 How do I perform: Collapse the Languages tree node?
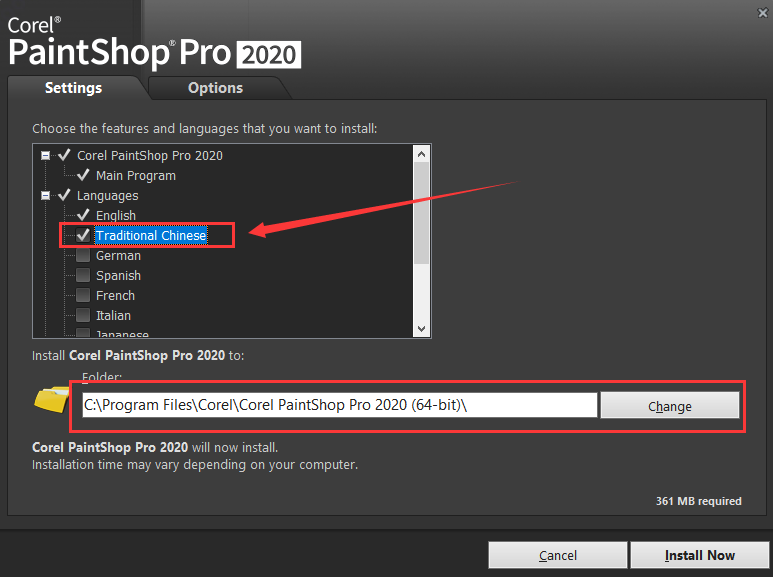[x=45, y=196]
